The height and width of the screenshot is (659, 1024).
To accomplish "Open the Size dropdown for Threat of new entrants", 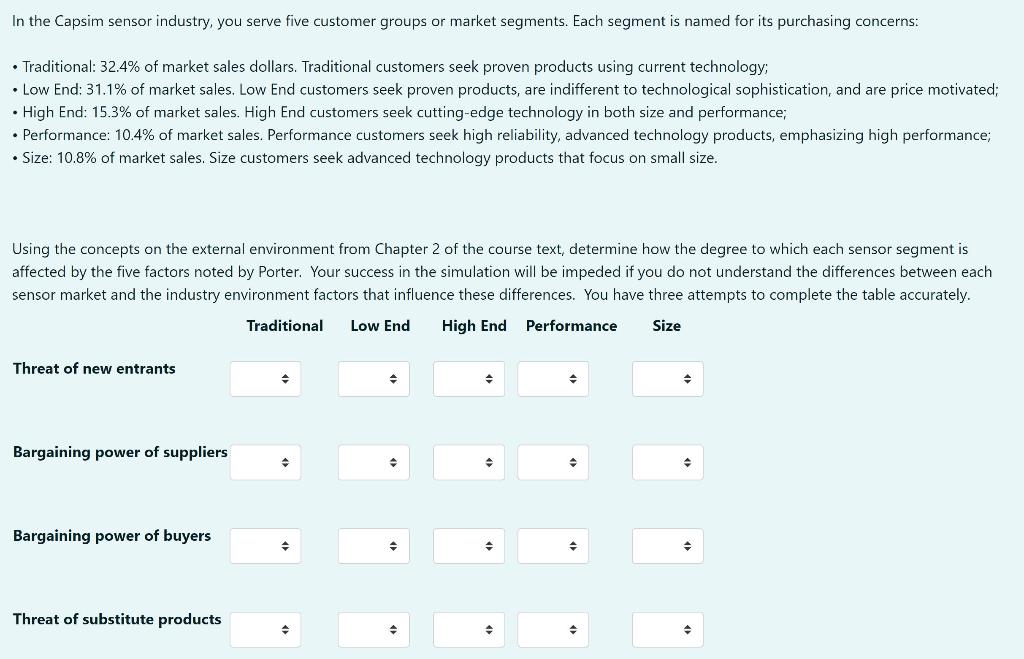I will pyautogui.click(x=667, y=378).
